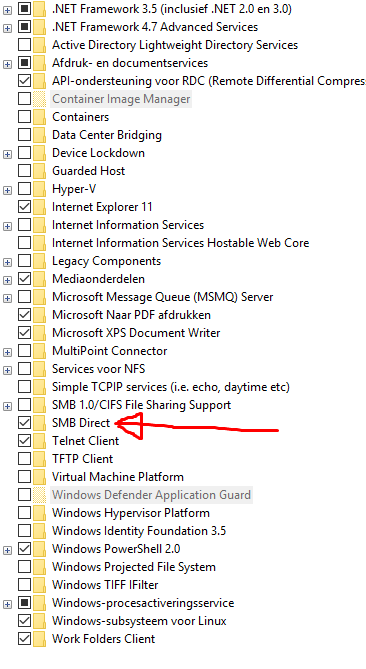366x669 pixels.
Task: Expand the Mediaonderdelen node
Action: coord(7,280)
